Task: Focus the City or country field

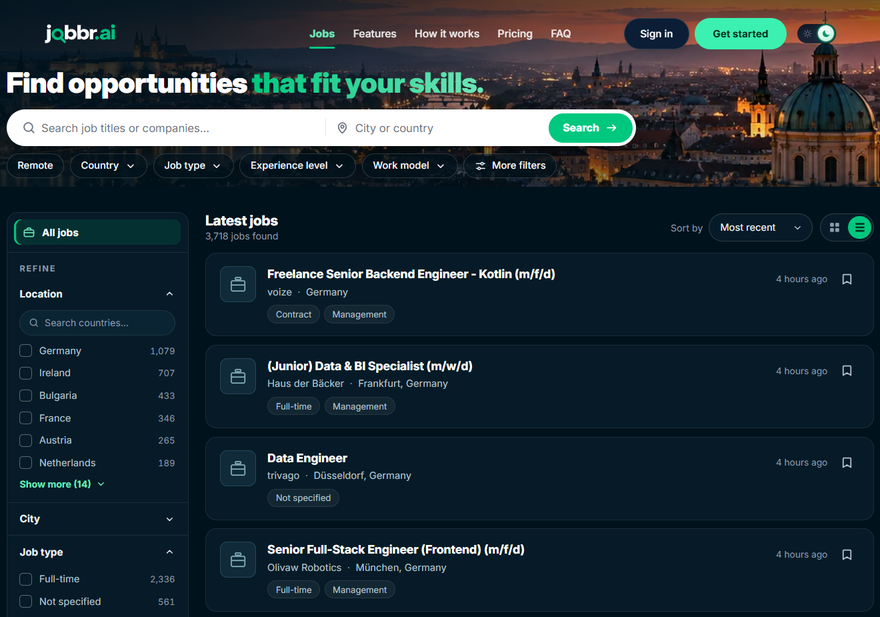Action: 438,128
